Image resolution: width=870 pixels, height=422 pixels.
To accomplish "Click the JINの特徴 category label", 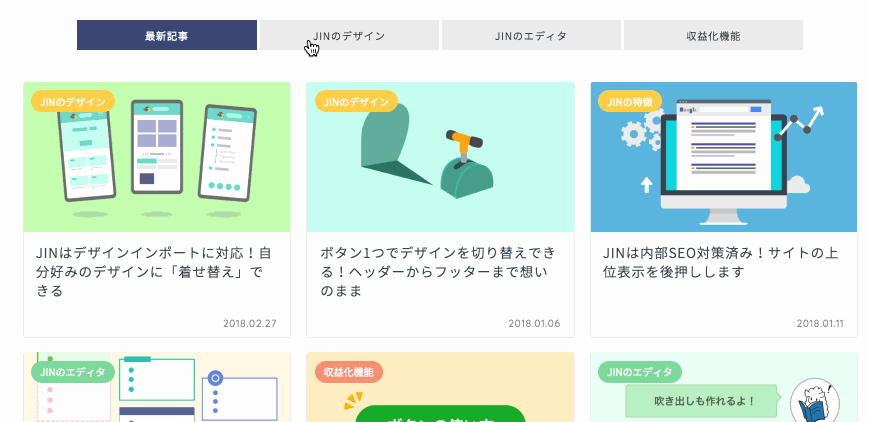I will tap(630, 101).
